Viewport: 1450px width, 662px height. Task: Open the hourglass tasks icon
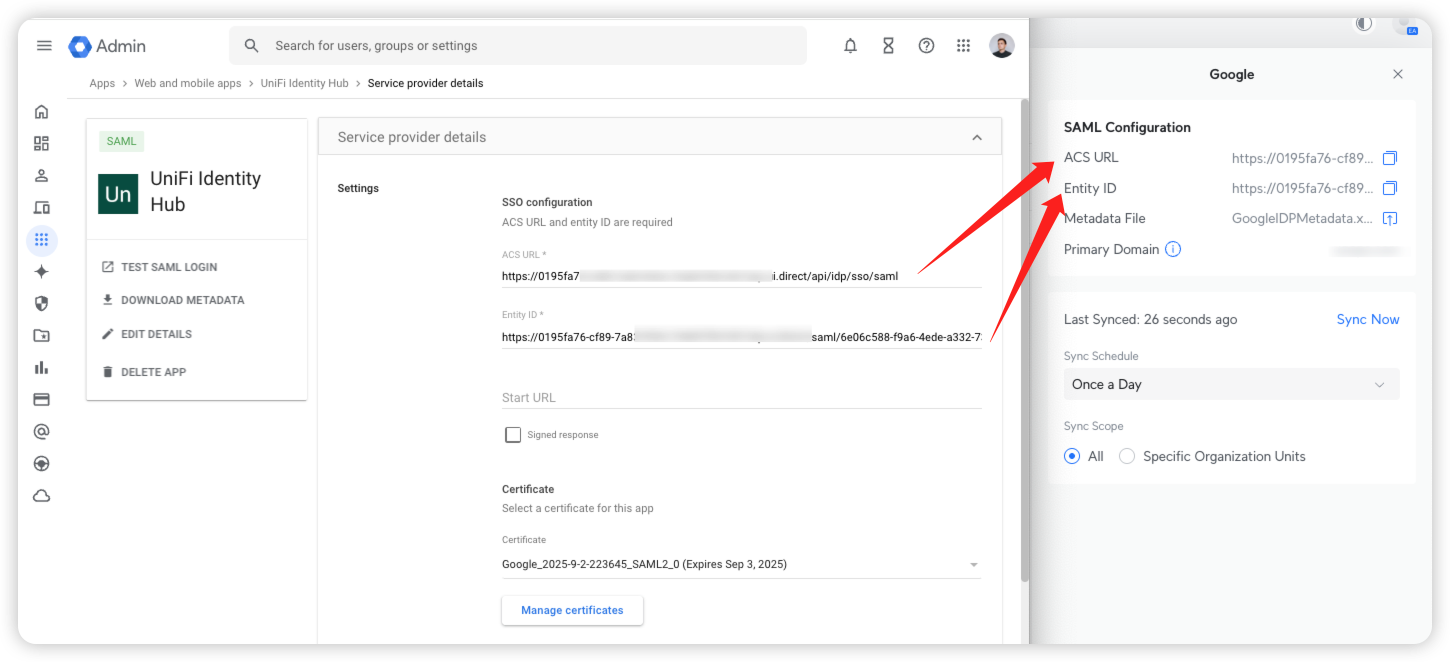(x=888, y=46)
